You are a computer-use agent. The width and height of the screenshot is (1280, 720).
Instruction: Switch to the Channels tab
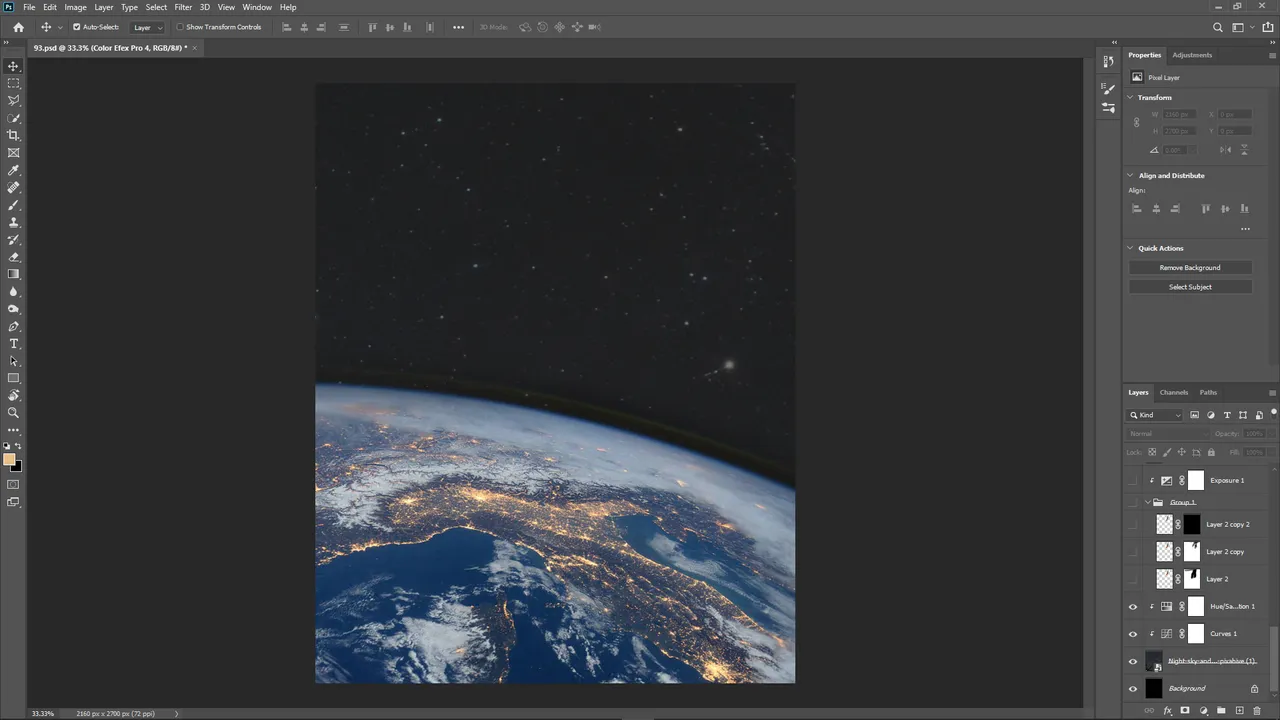pos(1174,393)
